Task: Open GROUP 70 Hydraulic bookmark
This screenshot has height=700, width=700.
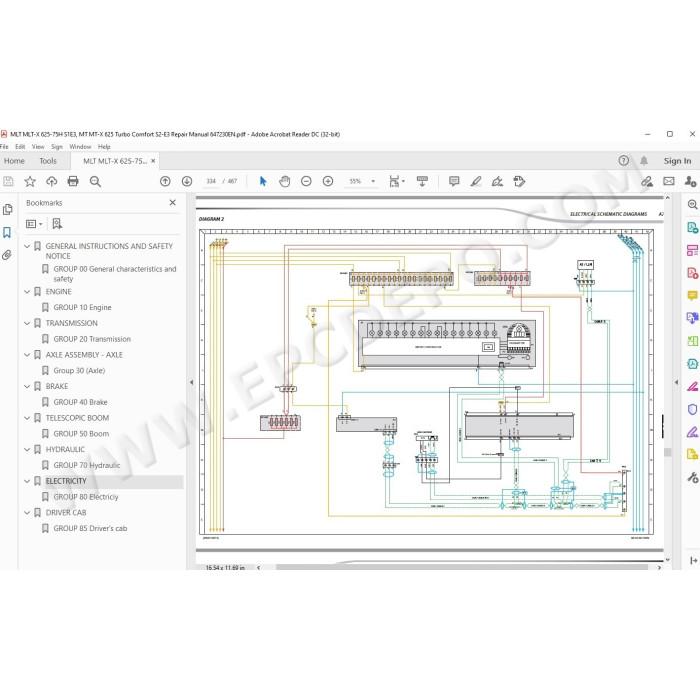Action: [x=87, y=465]
